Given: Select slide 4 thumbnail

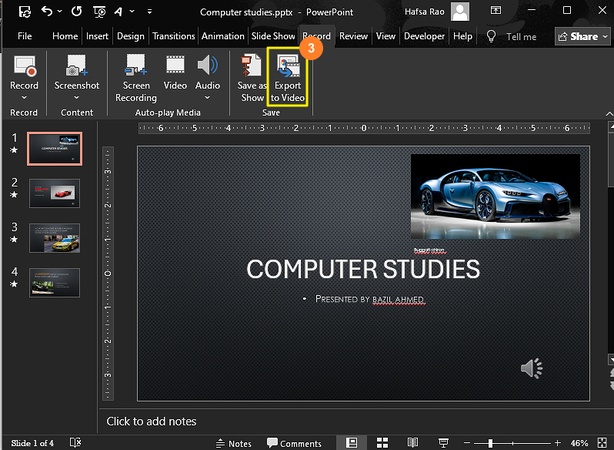Looking at the screenshot, I should click(54, 283).
